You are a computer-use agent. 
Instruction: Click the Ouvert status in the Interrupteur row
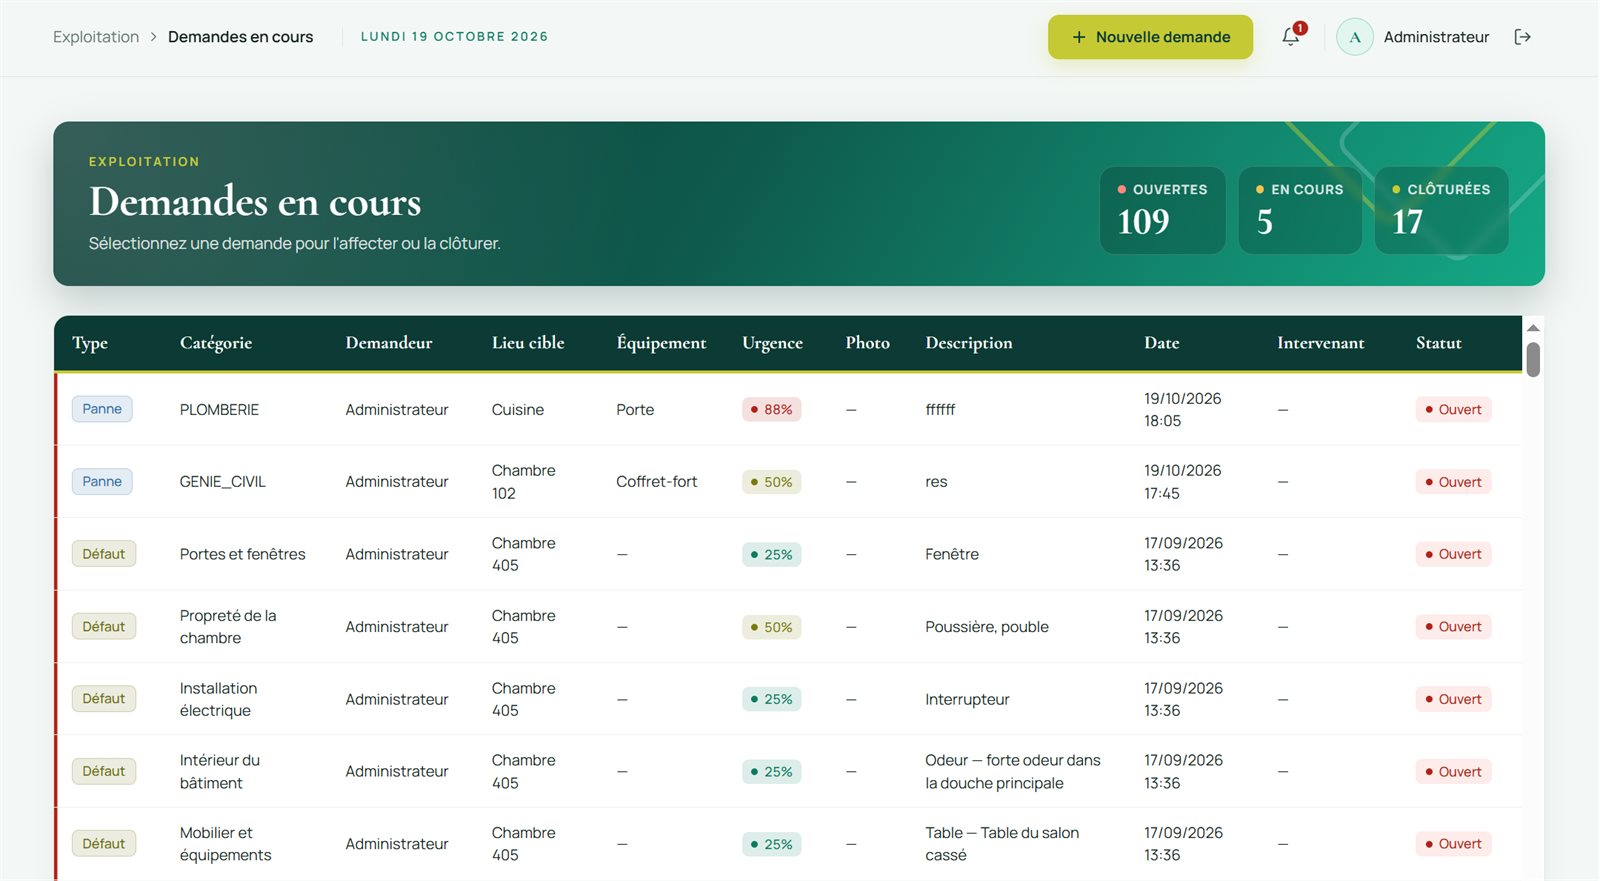point(1453,699)
